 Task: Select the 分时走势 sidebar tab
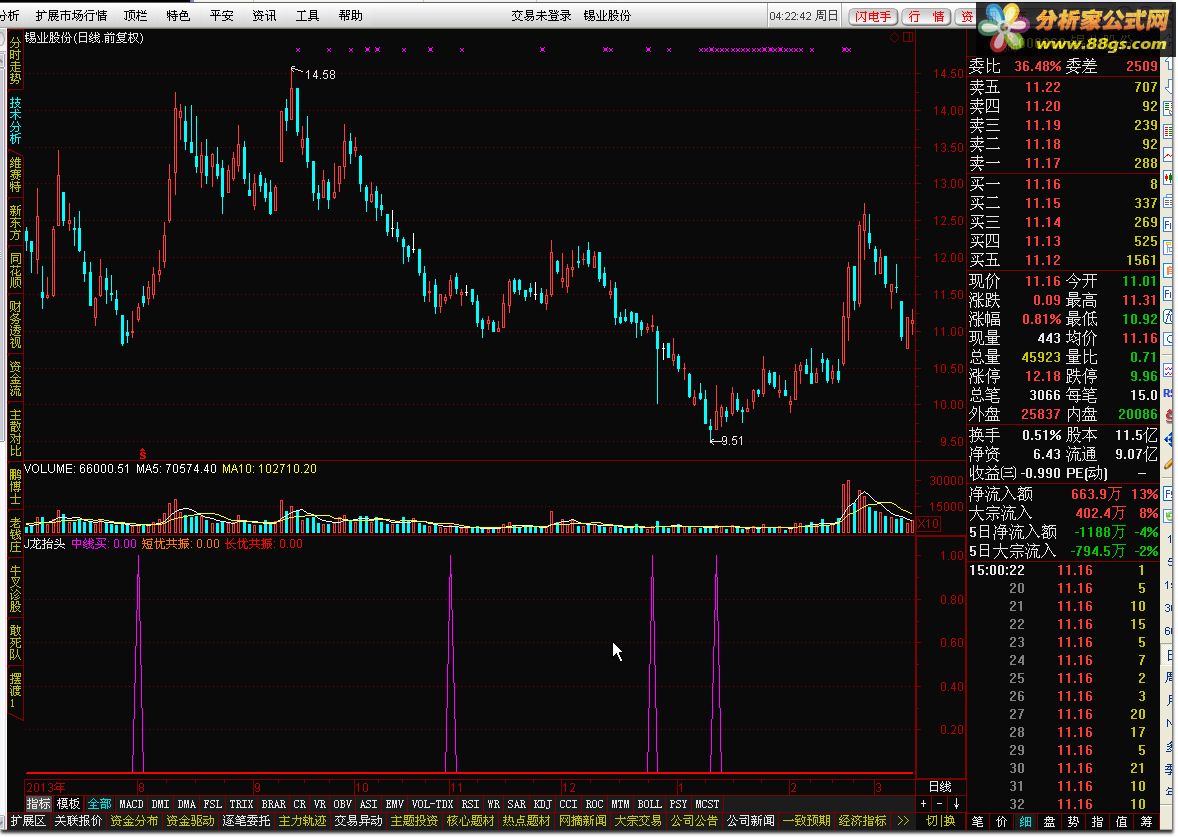15,61
